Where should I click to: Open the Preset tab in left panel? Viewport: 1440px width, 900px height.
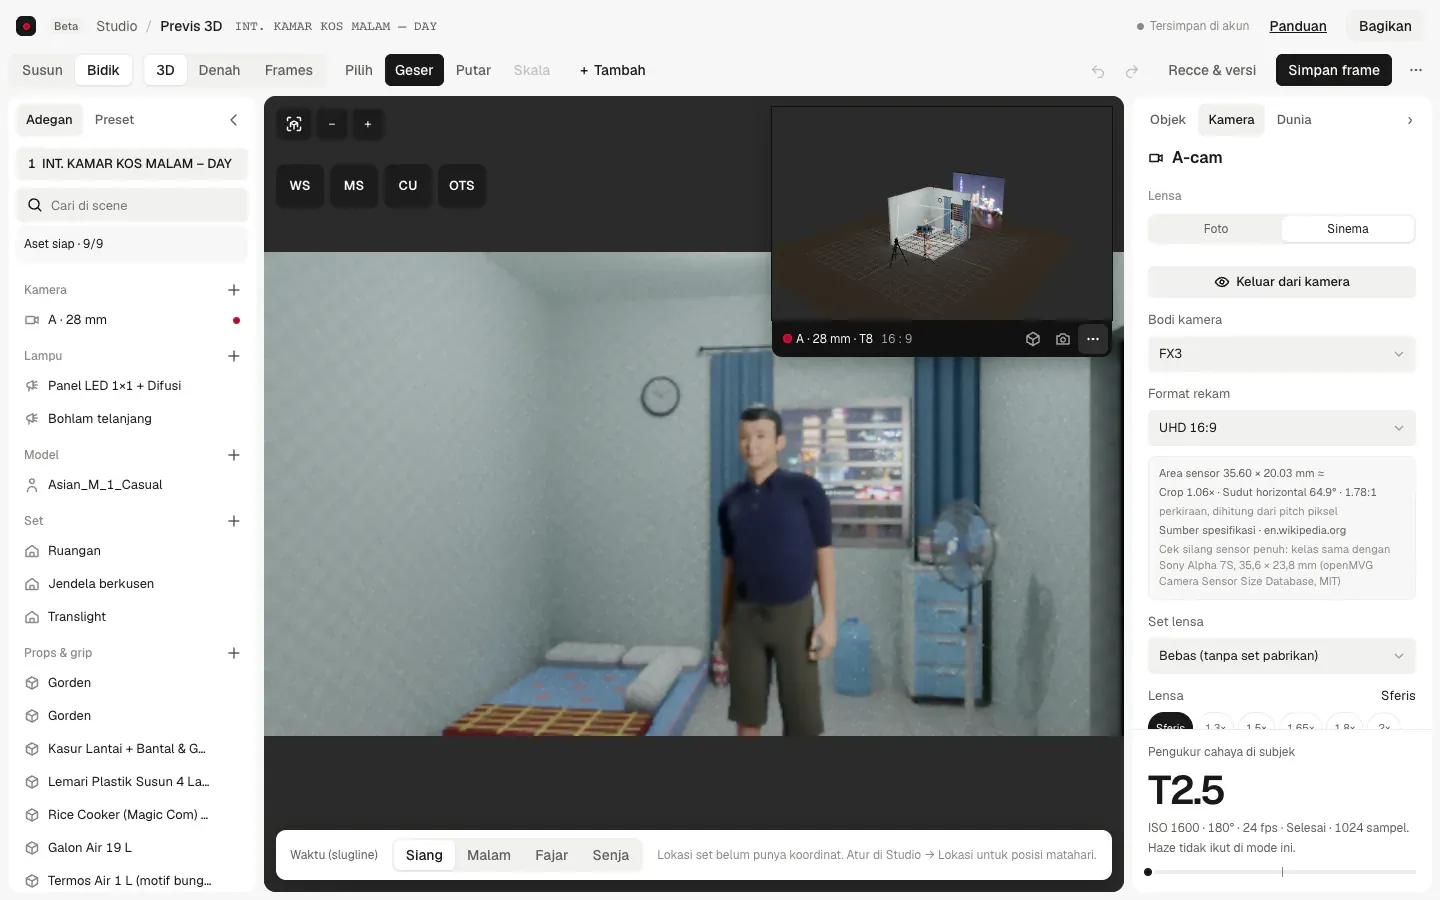tap(114, 120)
